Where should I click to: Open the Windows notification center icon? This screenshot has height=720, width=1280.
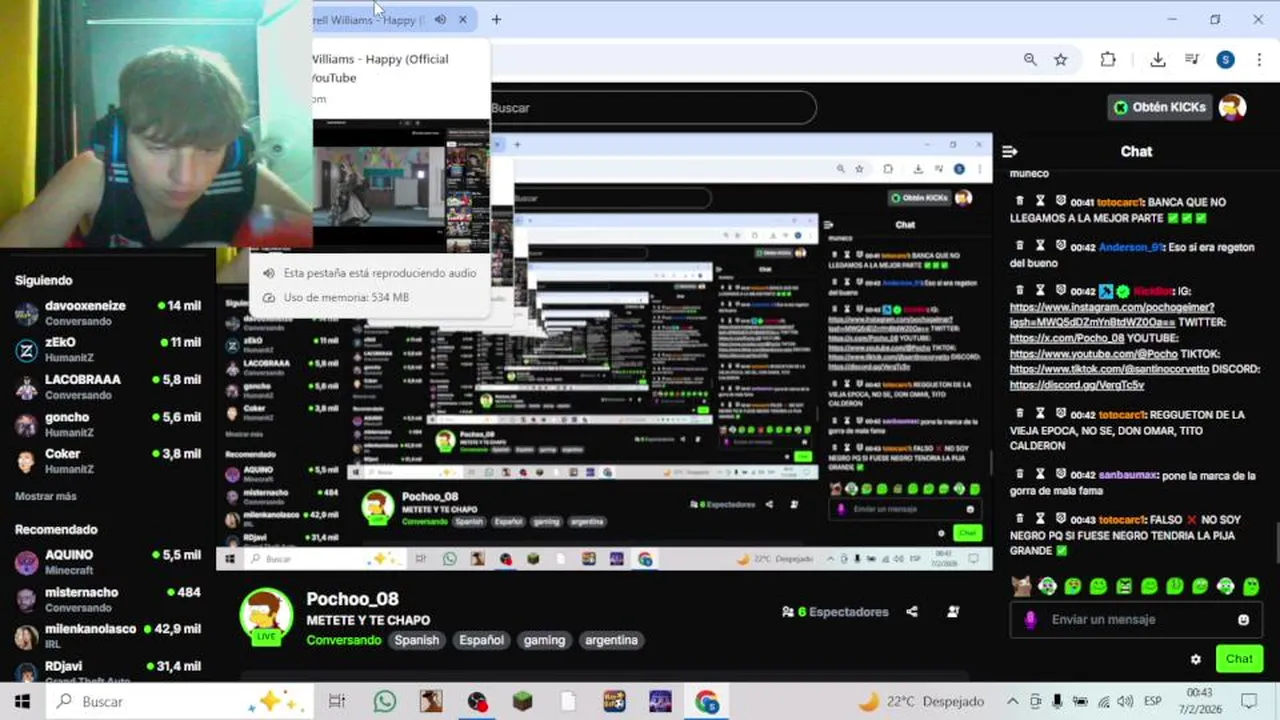pyautogui.click(x=1249, y=702)
